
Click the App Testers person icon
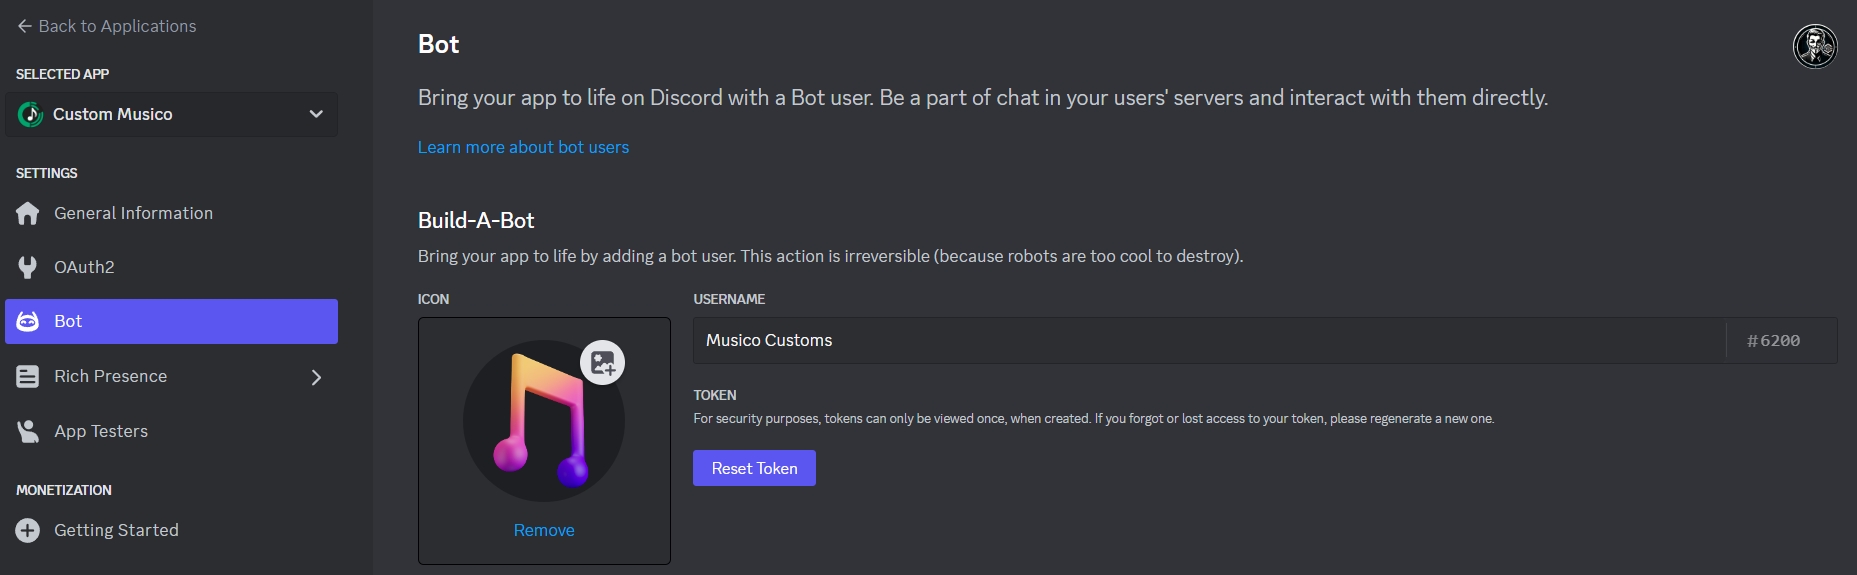click(x=28, y=431)
